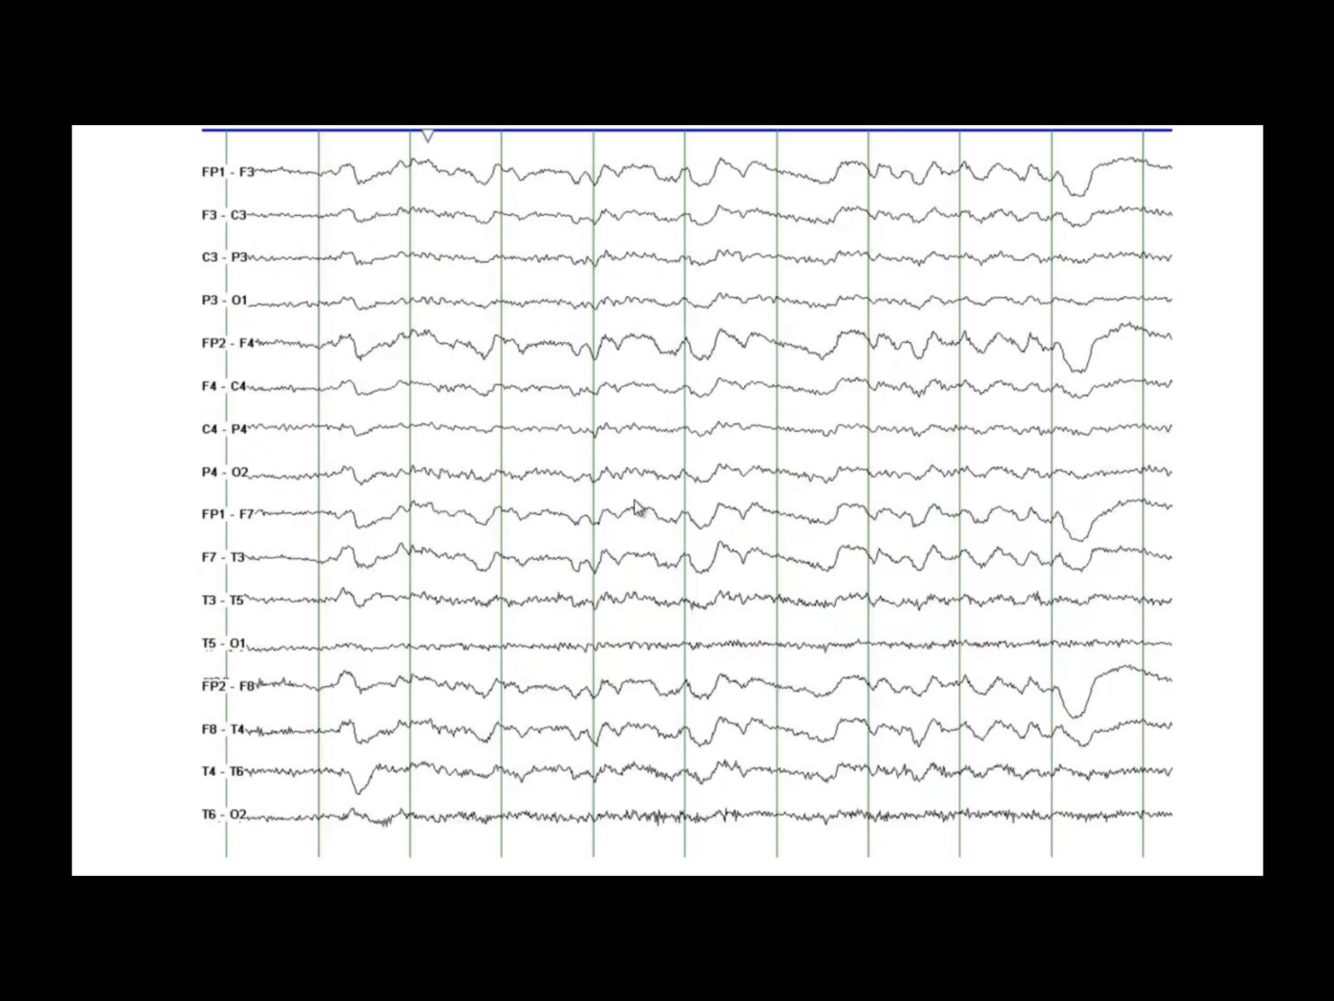The image size is (1334, 1001).
Task: Select the T4 - T6 channel label
Action: [223, 772]
